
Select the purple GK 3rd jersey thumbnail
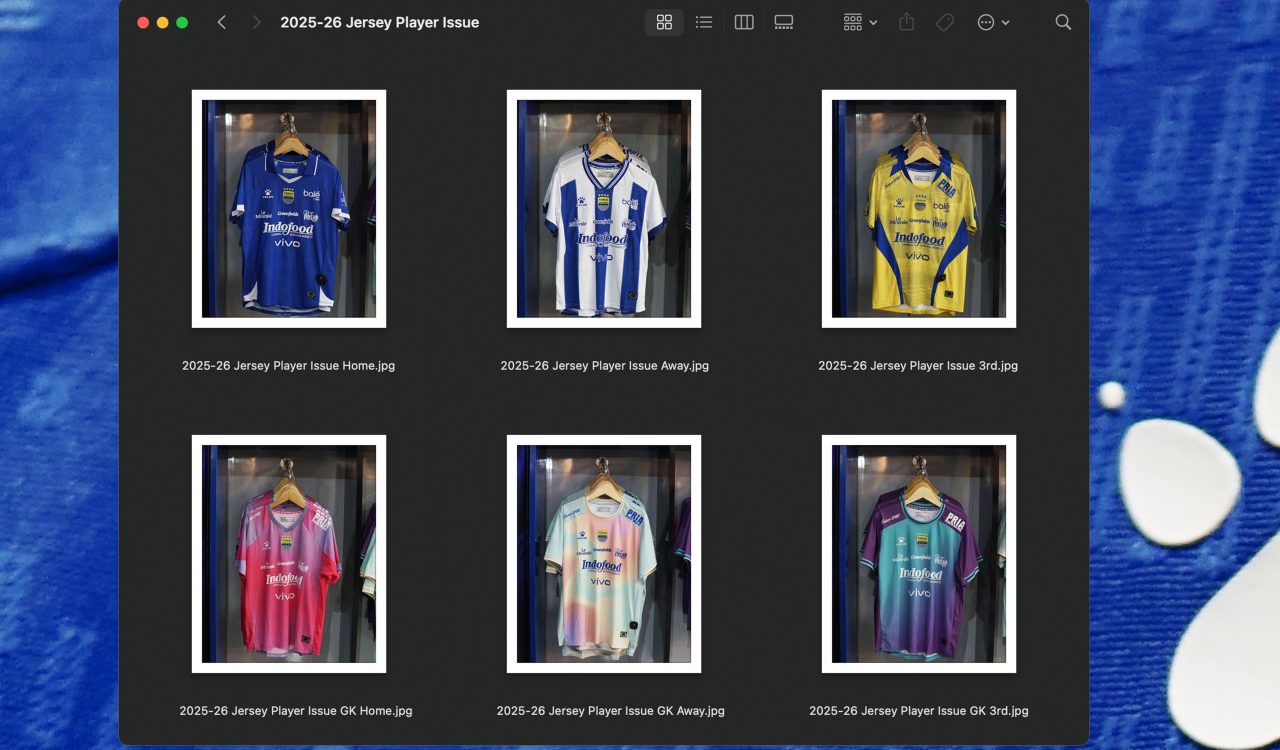(919, 554)
